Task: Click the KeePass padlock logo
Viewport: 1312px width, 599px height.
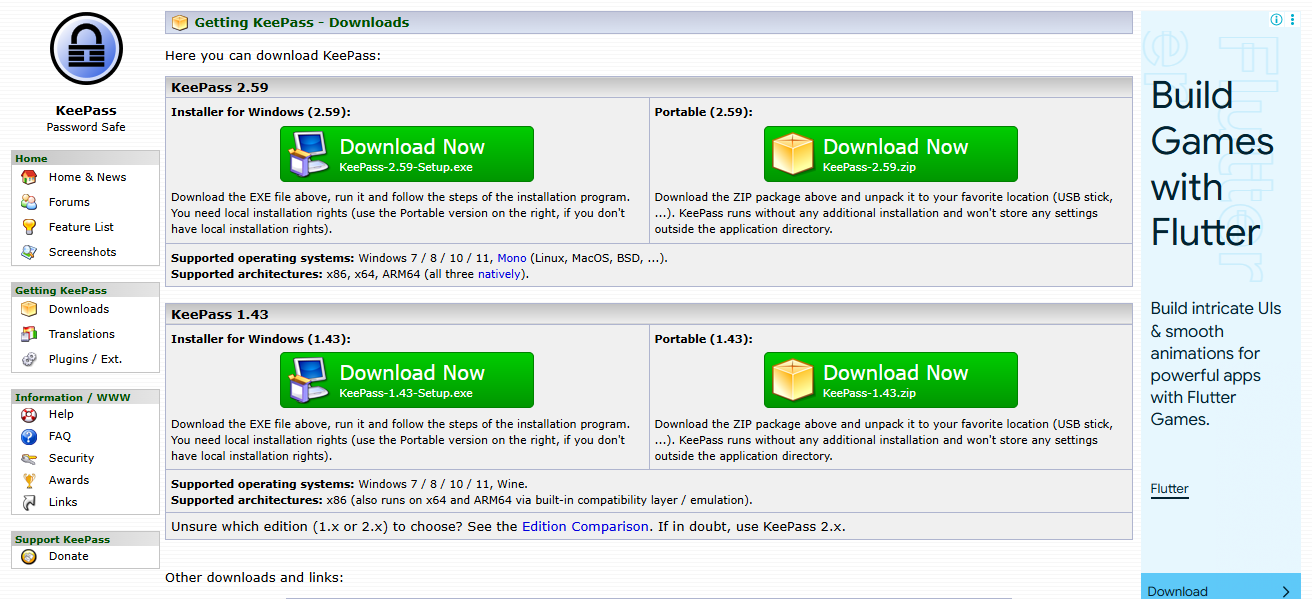Action: [x=86, y=50]
